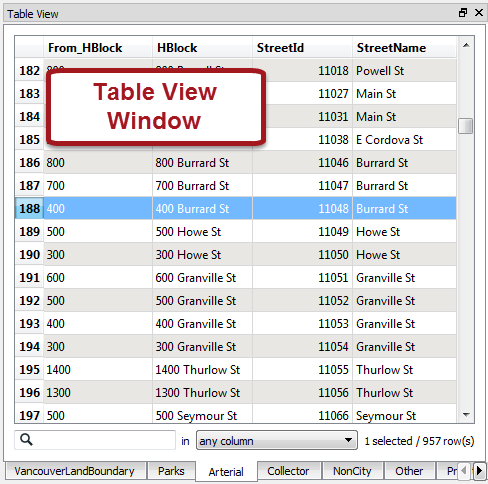The image size is (488, 484).
Task: Click the vertical scrollbar thumb
Action: coord(466,126)
